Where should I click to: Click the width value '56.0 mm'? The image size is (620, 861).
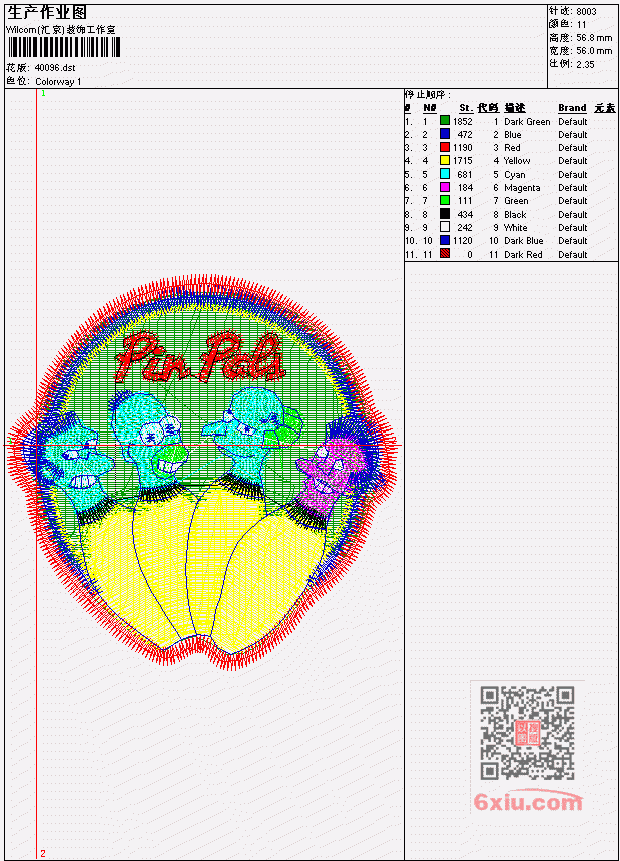pyautogui.click(x=594, y=51)
